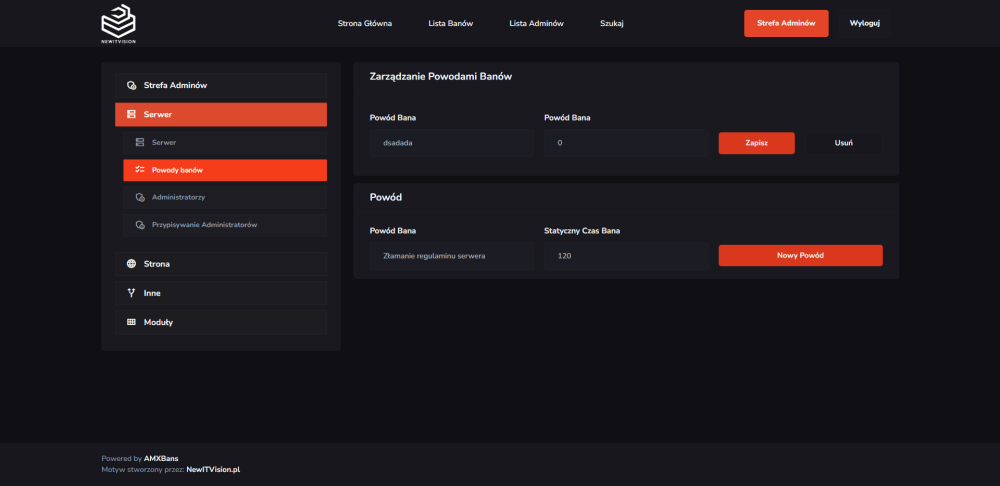The width and height of the screenshot is (1000, 486).
Task: Open Lista Banów in top navigation
Action: tap(451, 24)
